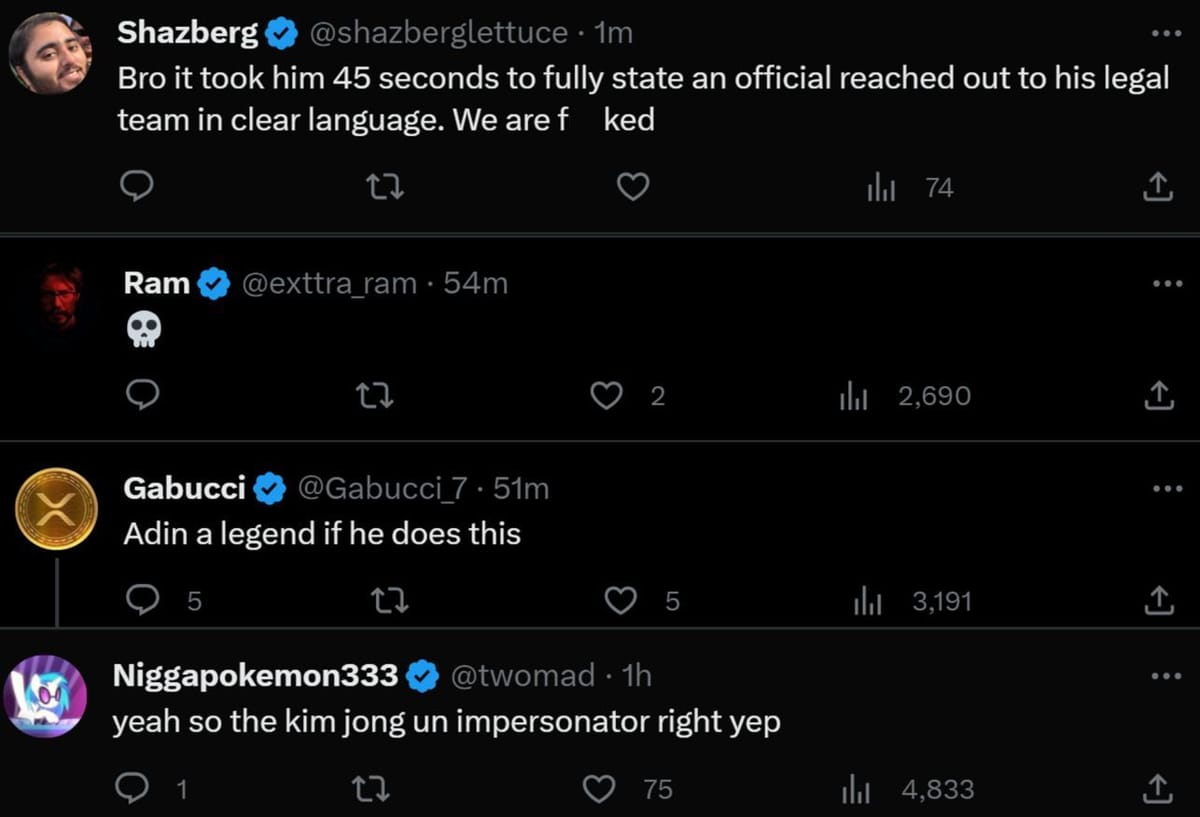The image size is (1200, 817).
Task: Like twomad's tweet with 75 likes
Action: point(598,789)
